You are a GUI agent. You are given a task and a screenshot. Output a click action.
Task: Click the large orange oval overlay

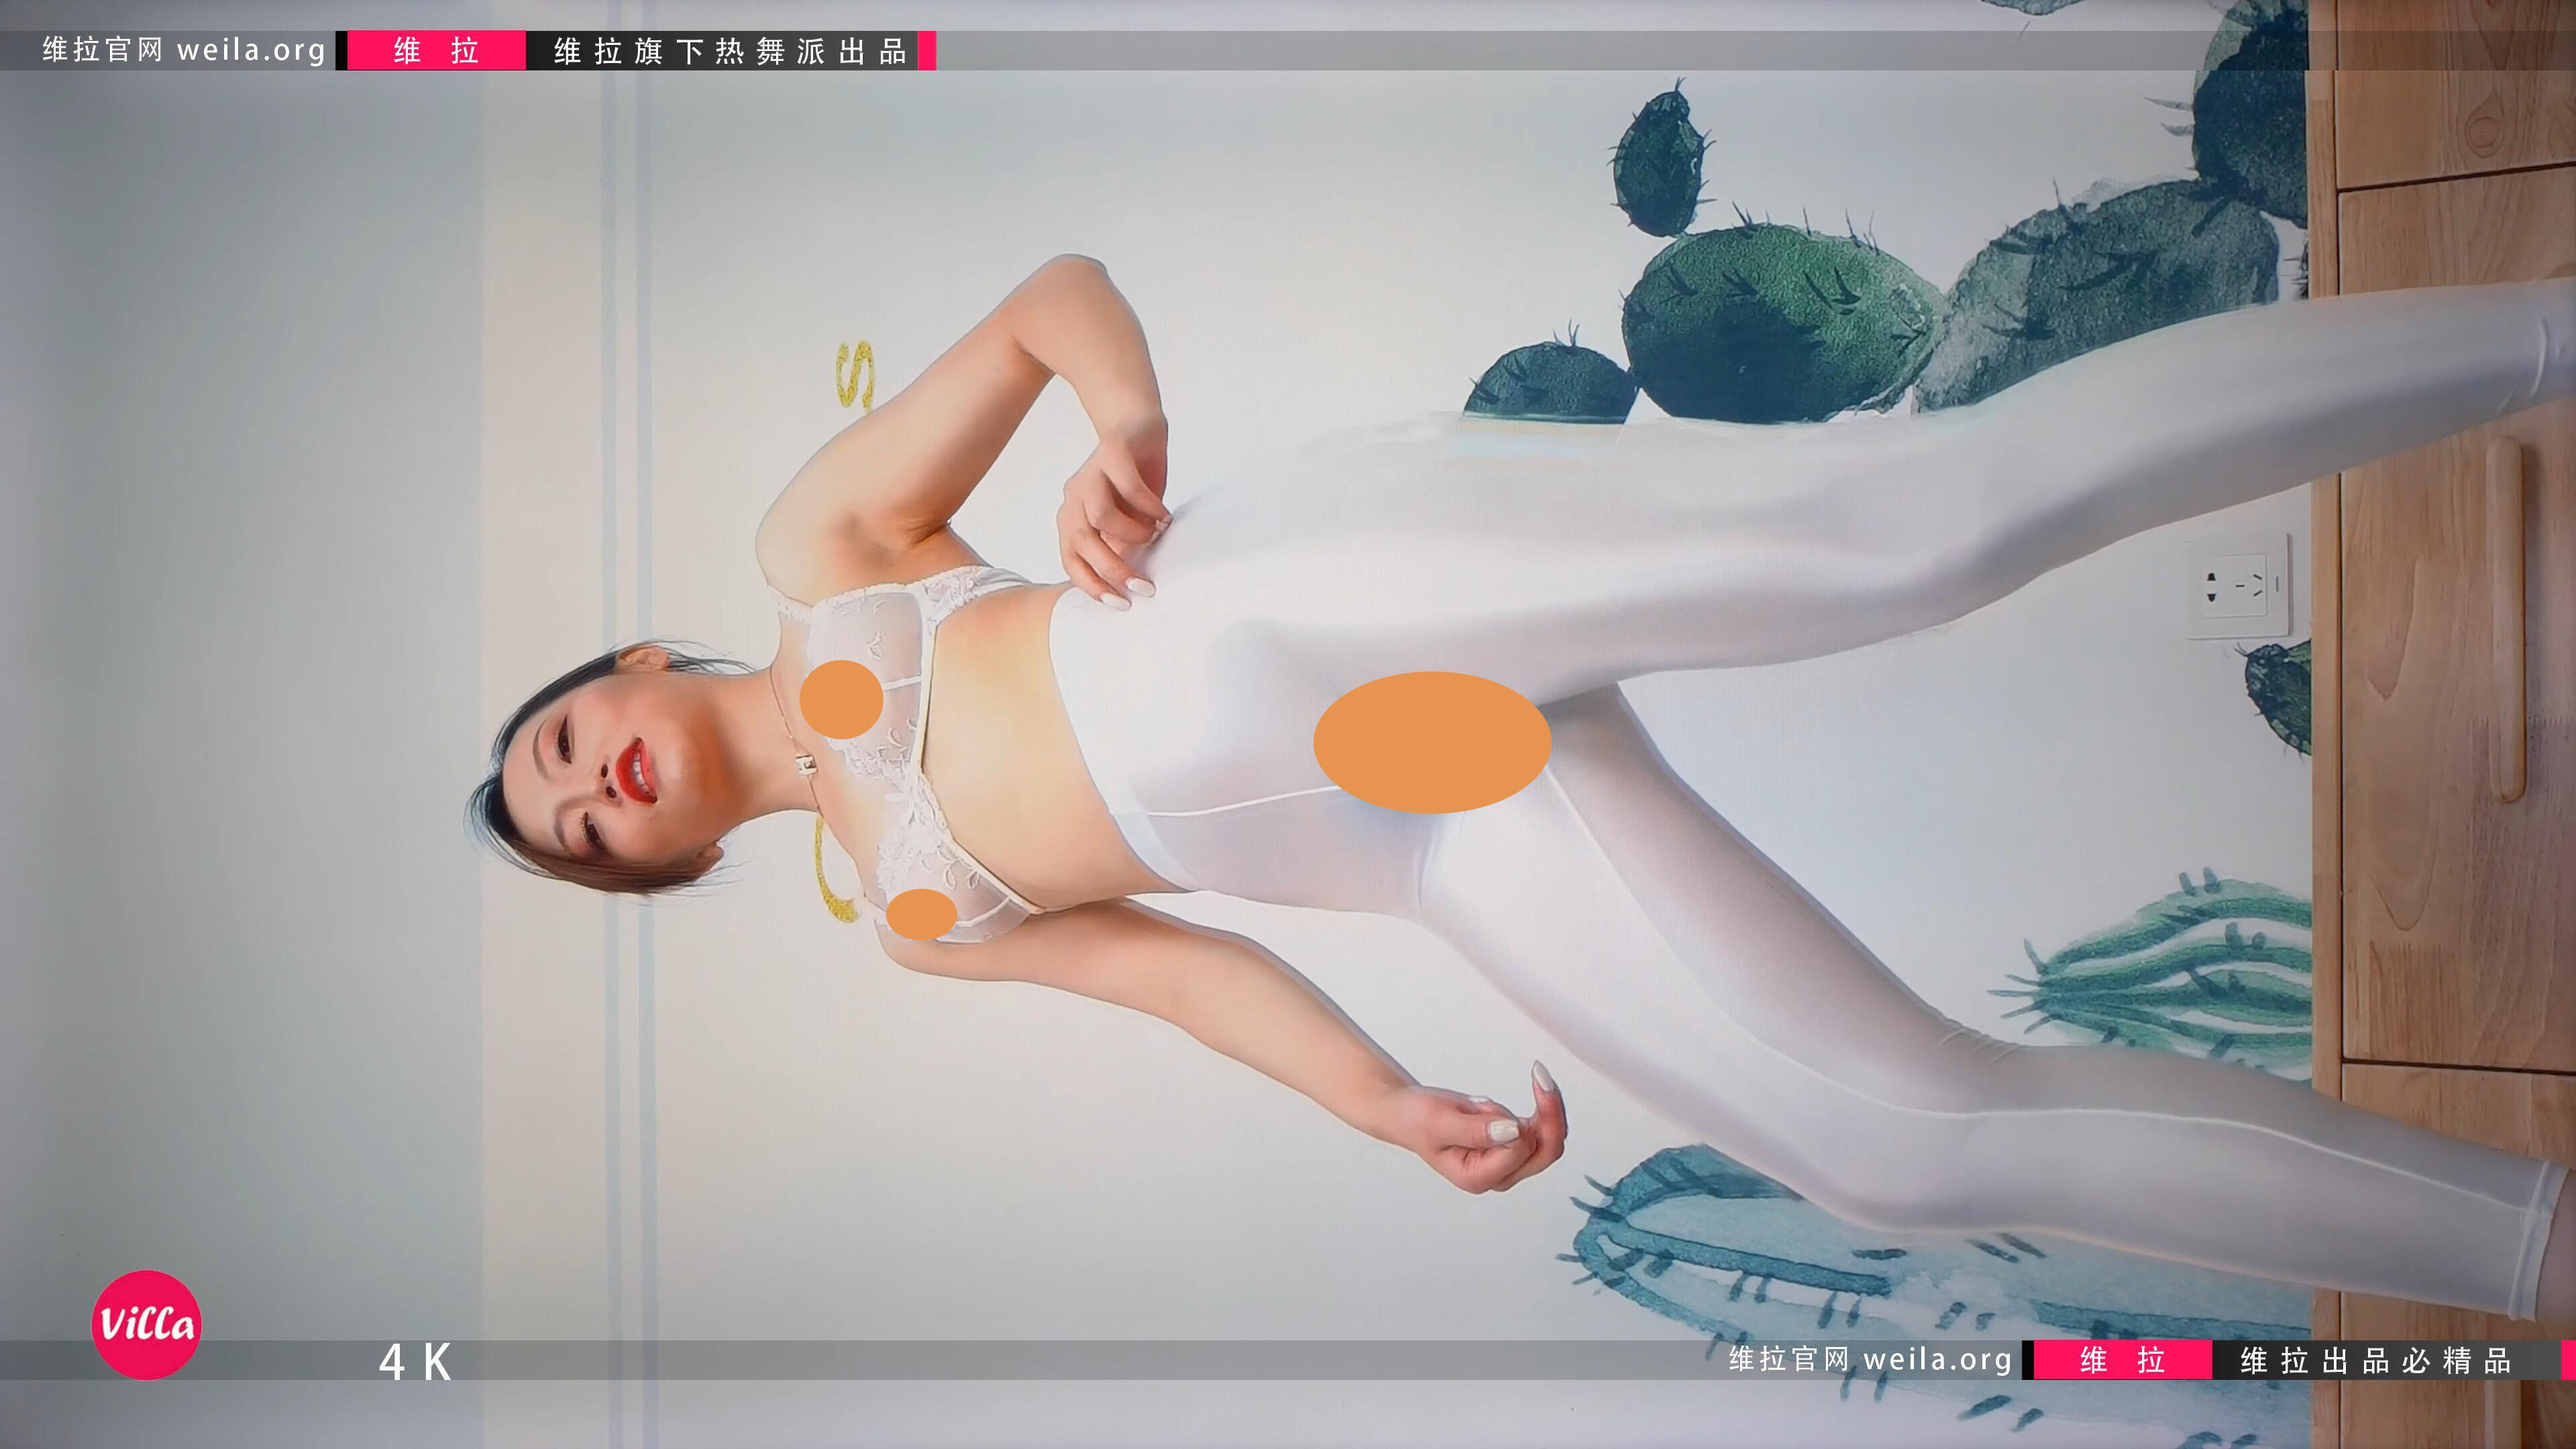pos(1431,741)
